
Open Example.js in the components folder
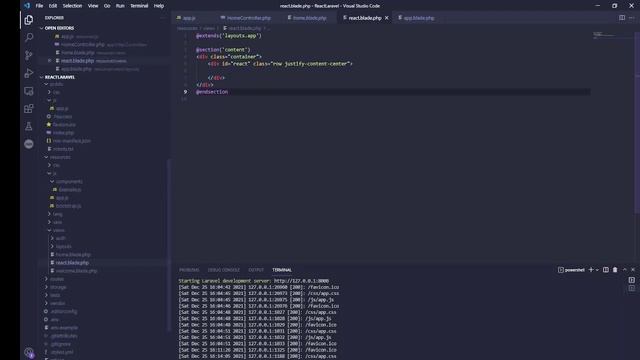click(69, 189)
